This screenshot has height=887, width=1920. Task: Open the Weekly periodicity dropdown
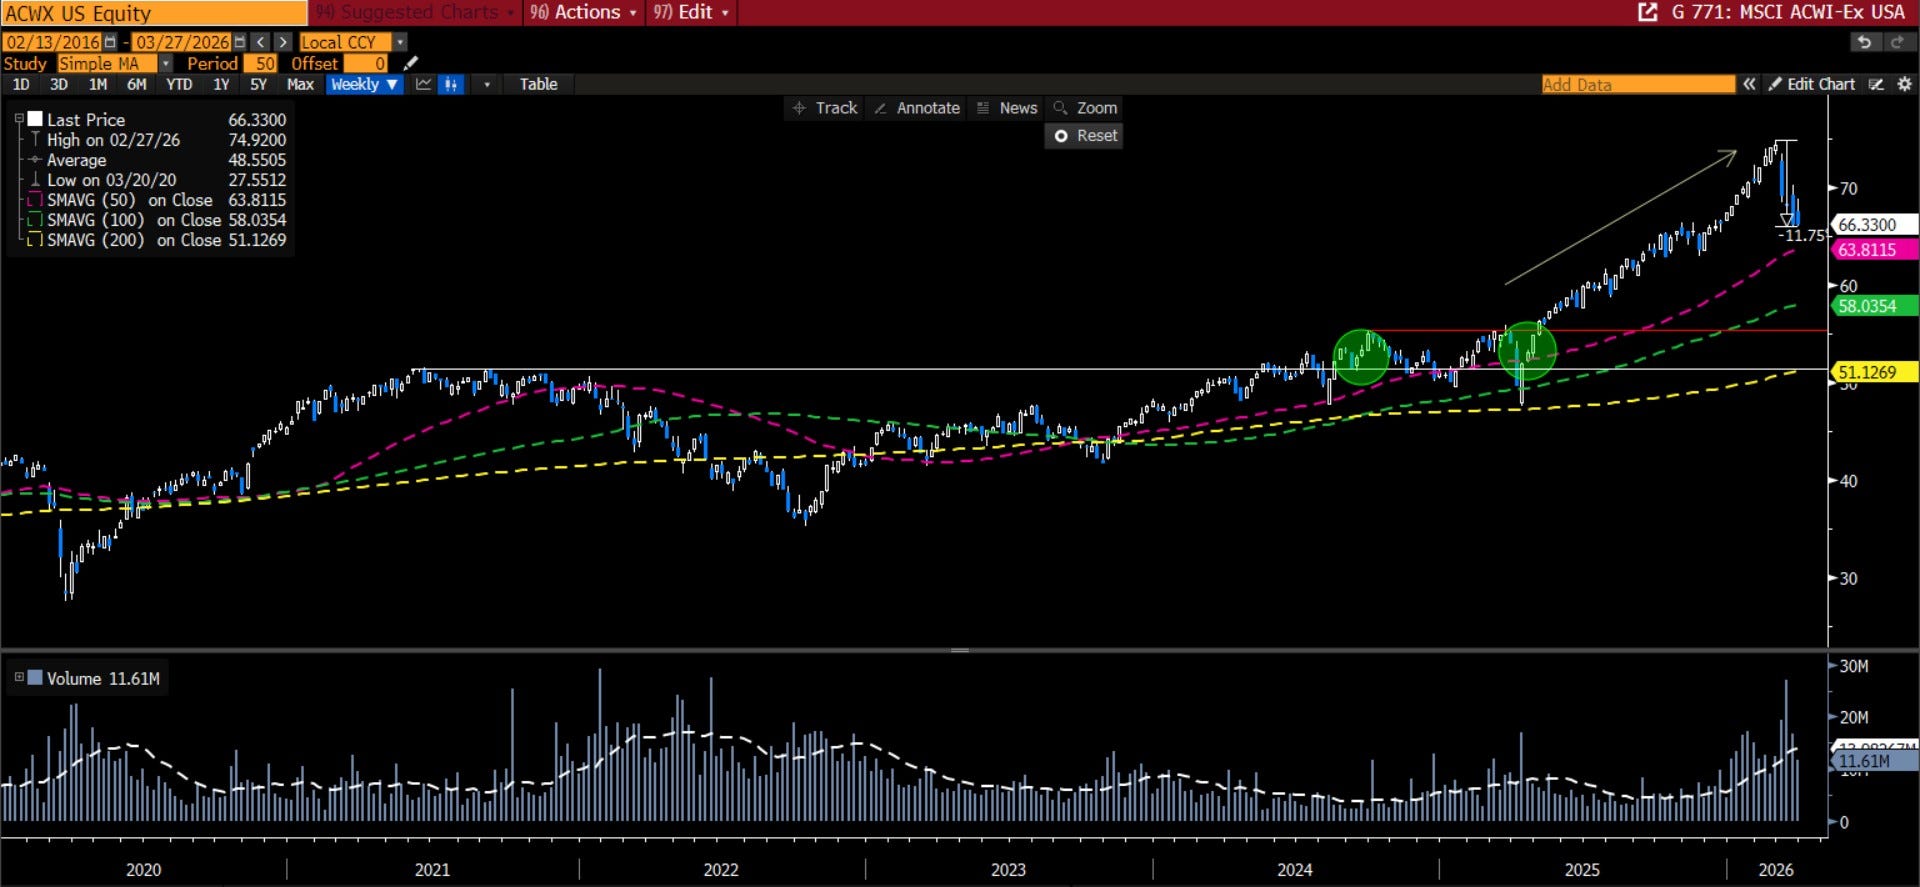click(x=364, y=85)
